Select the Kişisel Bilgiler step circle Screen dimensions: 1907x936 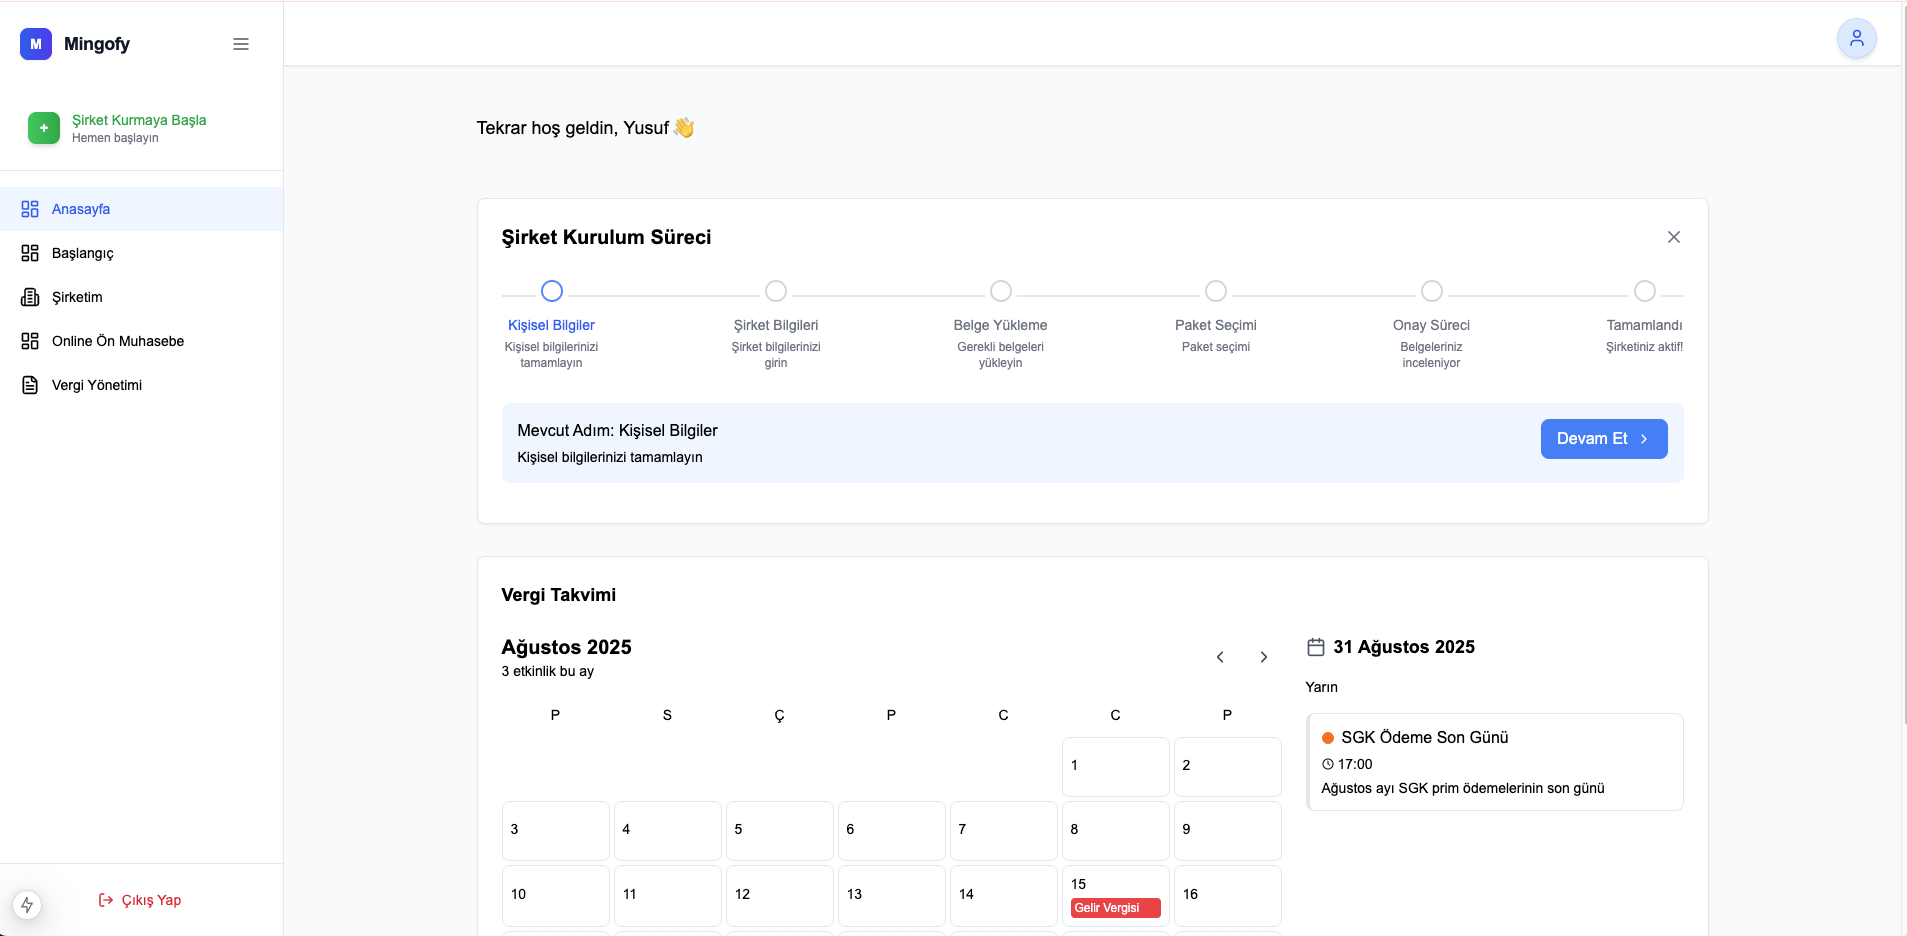pos(551,291)
